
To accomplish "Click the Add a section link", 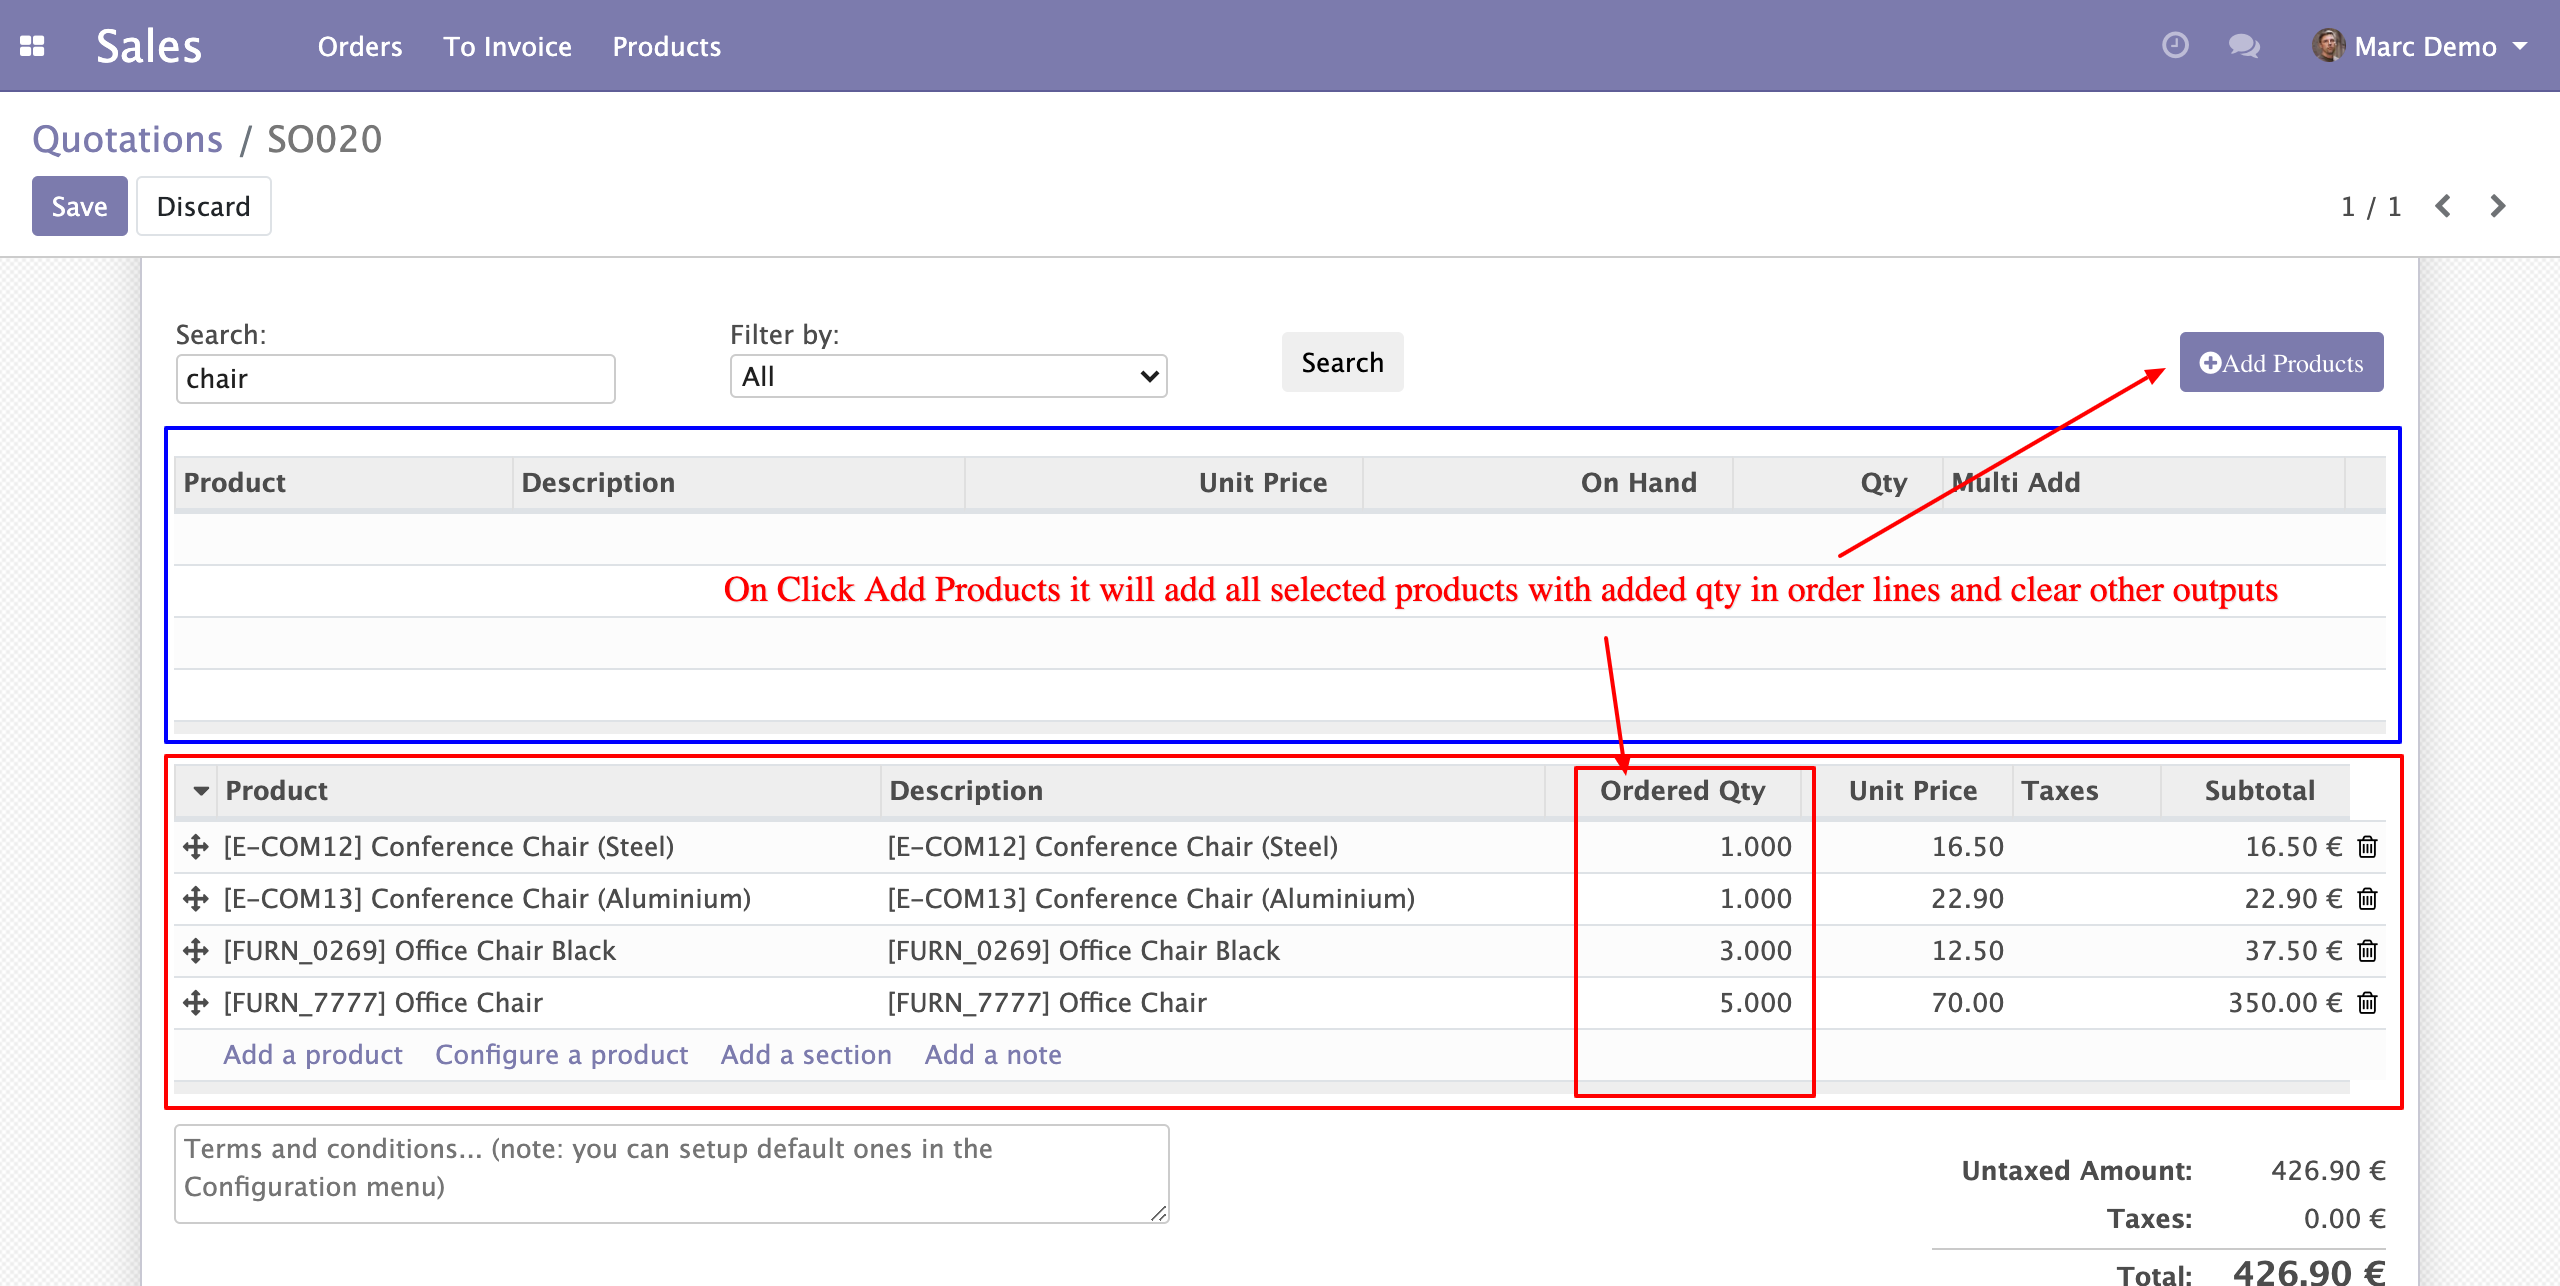I will click(x=805, y=1055).
